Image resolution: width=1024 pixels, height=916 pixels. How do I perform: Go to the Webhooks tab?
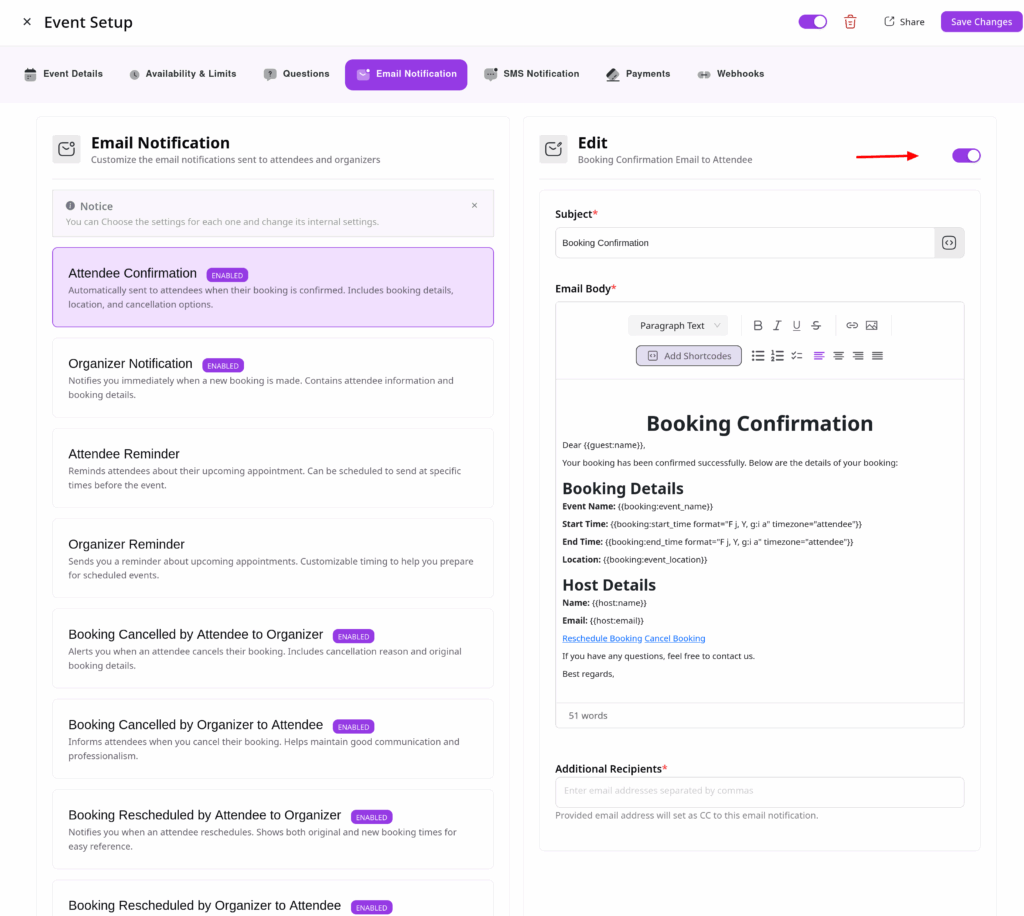(730, 74)
